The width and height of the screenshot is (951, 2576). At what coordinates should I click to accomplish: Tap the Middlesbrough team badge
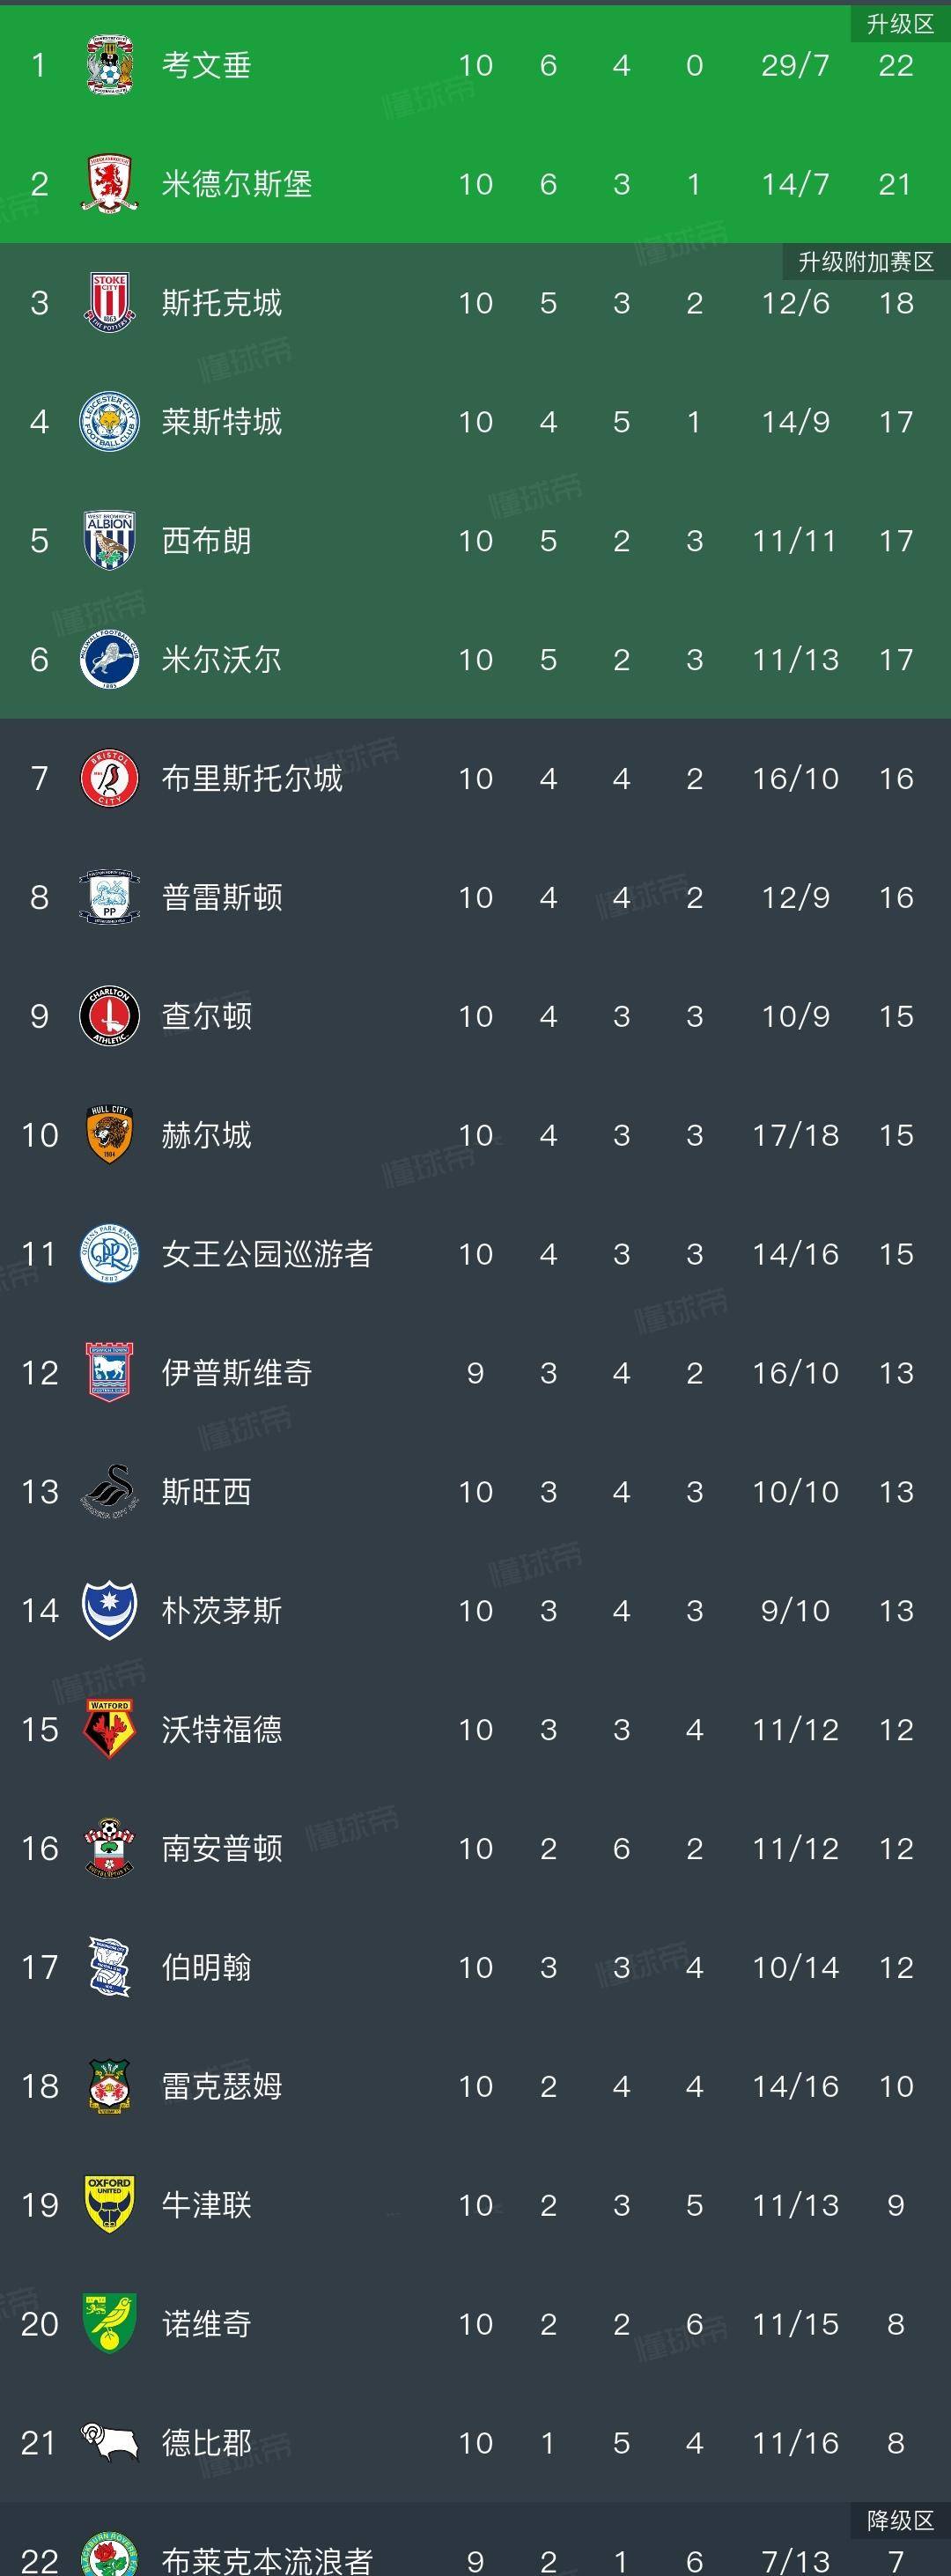[x=109, y=184]
